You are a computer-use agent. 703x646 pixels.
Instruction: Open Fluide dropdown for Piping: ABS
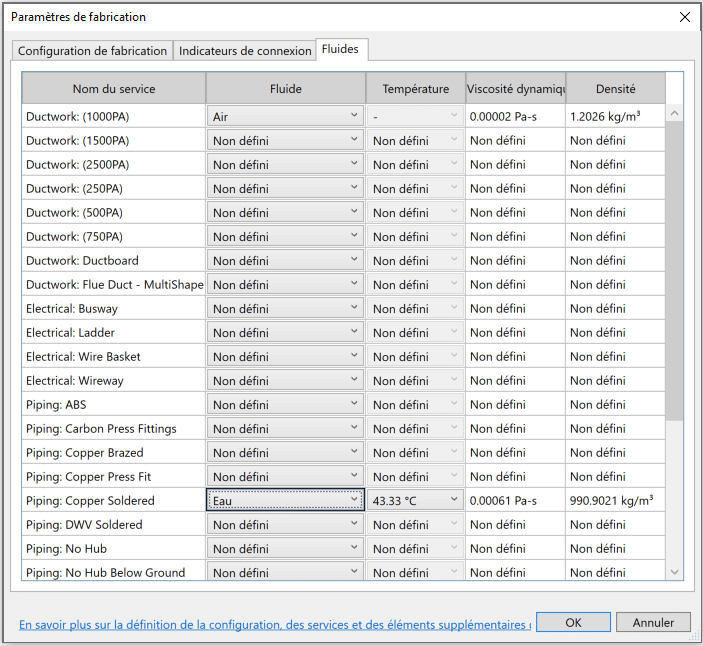coord(285,405)
